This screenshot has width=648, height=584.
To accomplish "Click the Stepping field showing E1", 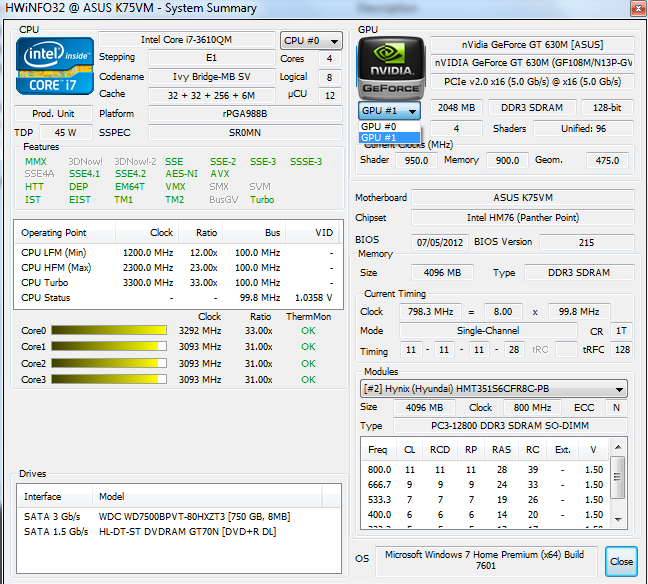I will (x=212, y=57).
